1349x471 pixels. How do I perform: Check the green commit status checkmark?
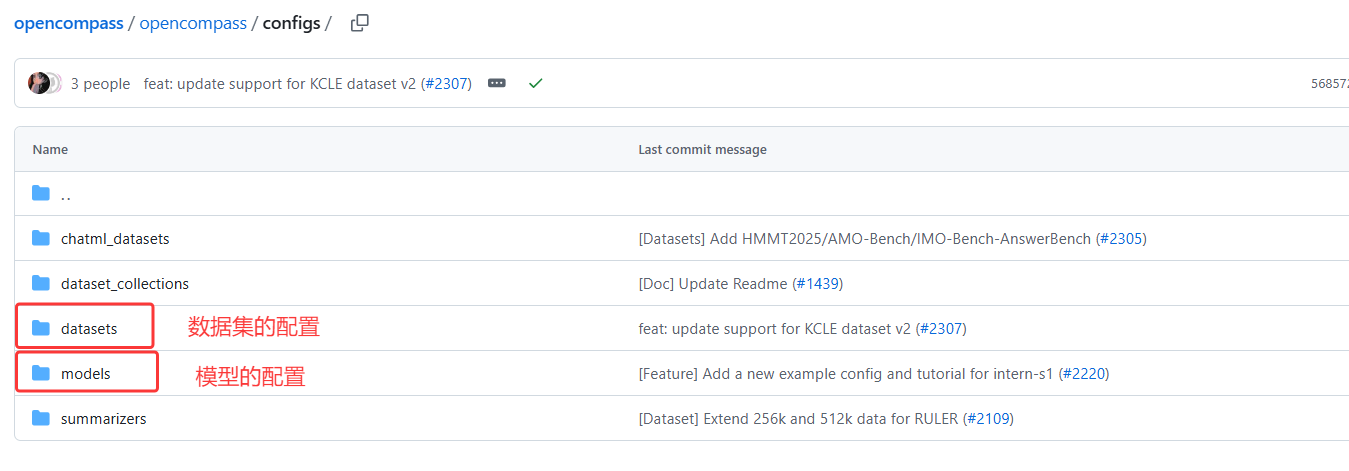[x=535, y=83]
